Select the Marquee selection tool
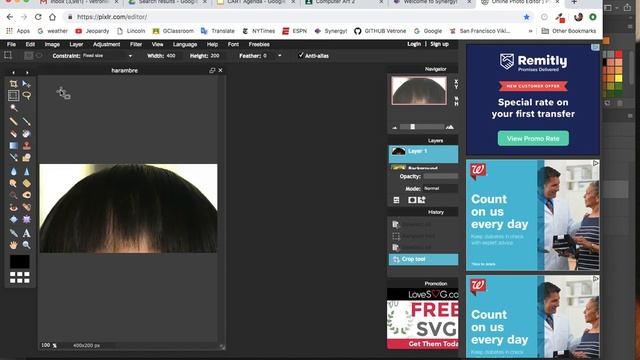 tap(13, 96)
